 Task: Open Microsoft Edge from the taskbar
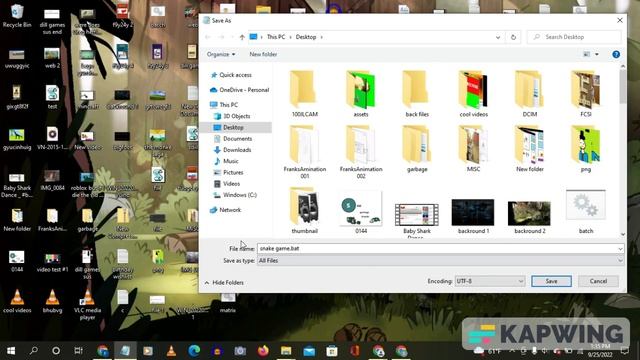(194, 351)
